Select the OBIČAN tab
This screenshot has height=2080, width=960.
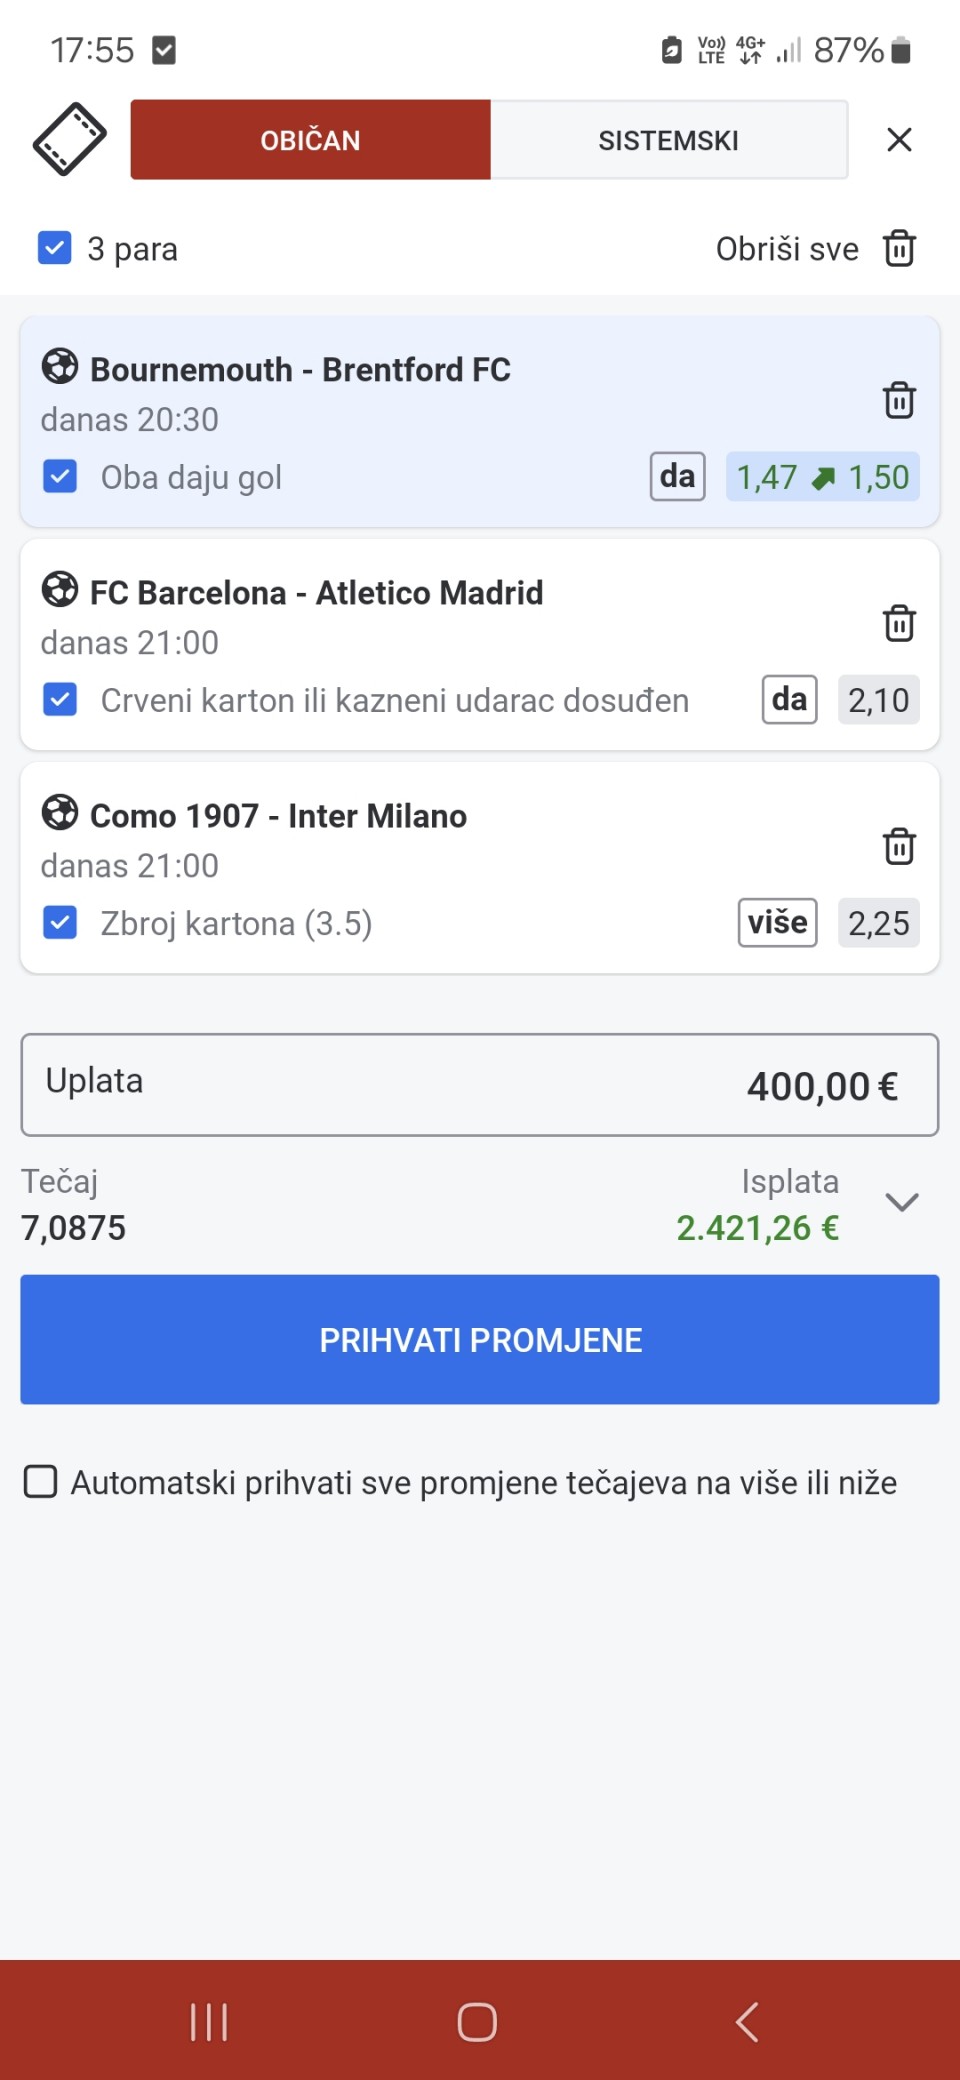click(x=310, y=140)
